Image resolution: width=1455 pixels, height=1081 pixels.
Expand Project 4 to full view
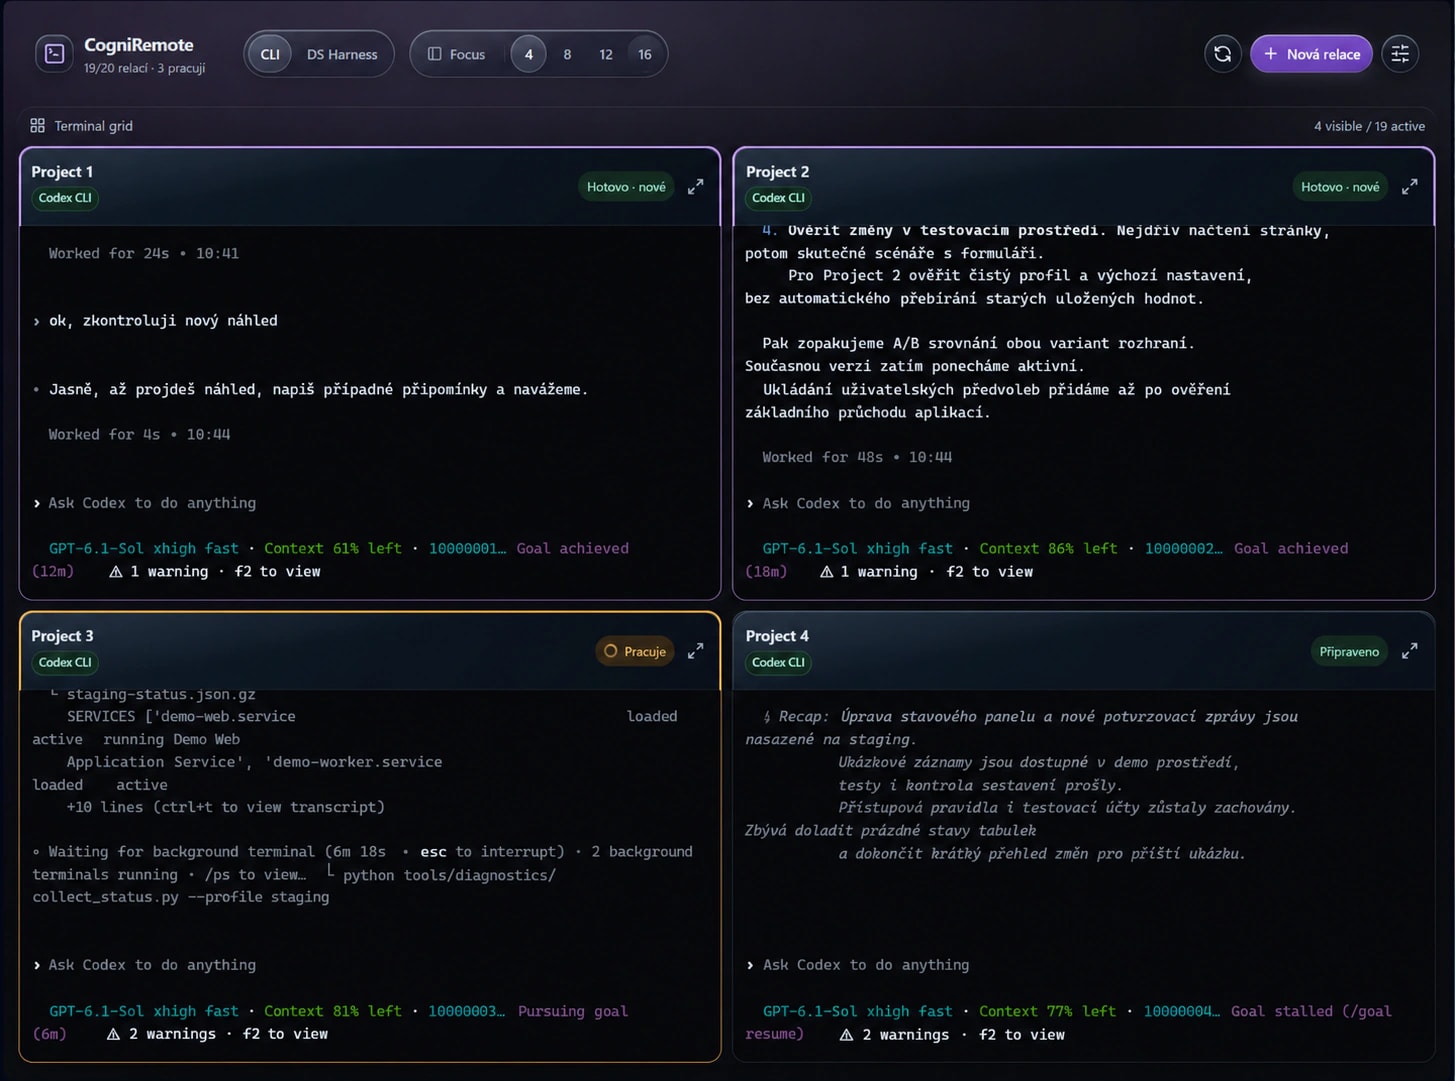[1409, 651]
